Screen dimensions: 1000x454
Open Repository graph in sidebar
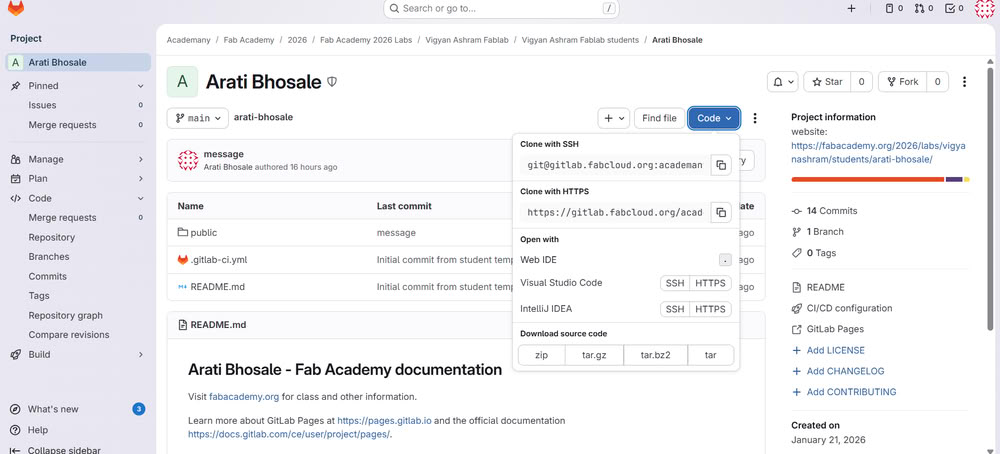pyautogui.click(x=65, y=315)
